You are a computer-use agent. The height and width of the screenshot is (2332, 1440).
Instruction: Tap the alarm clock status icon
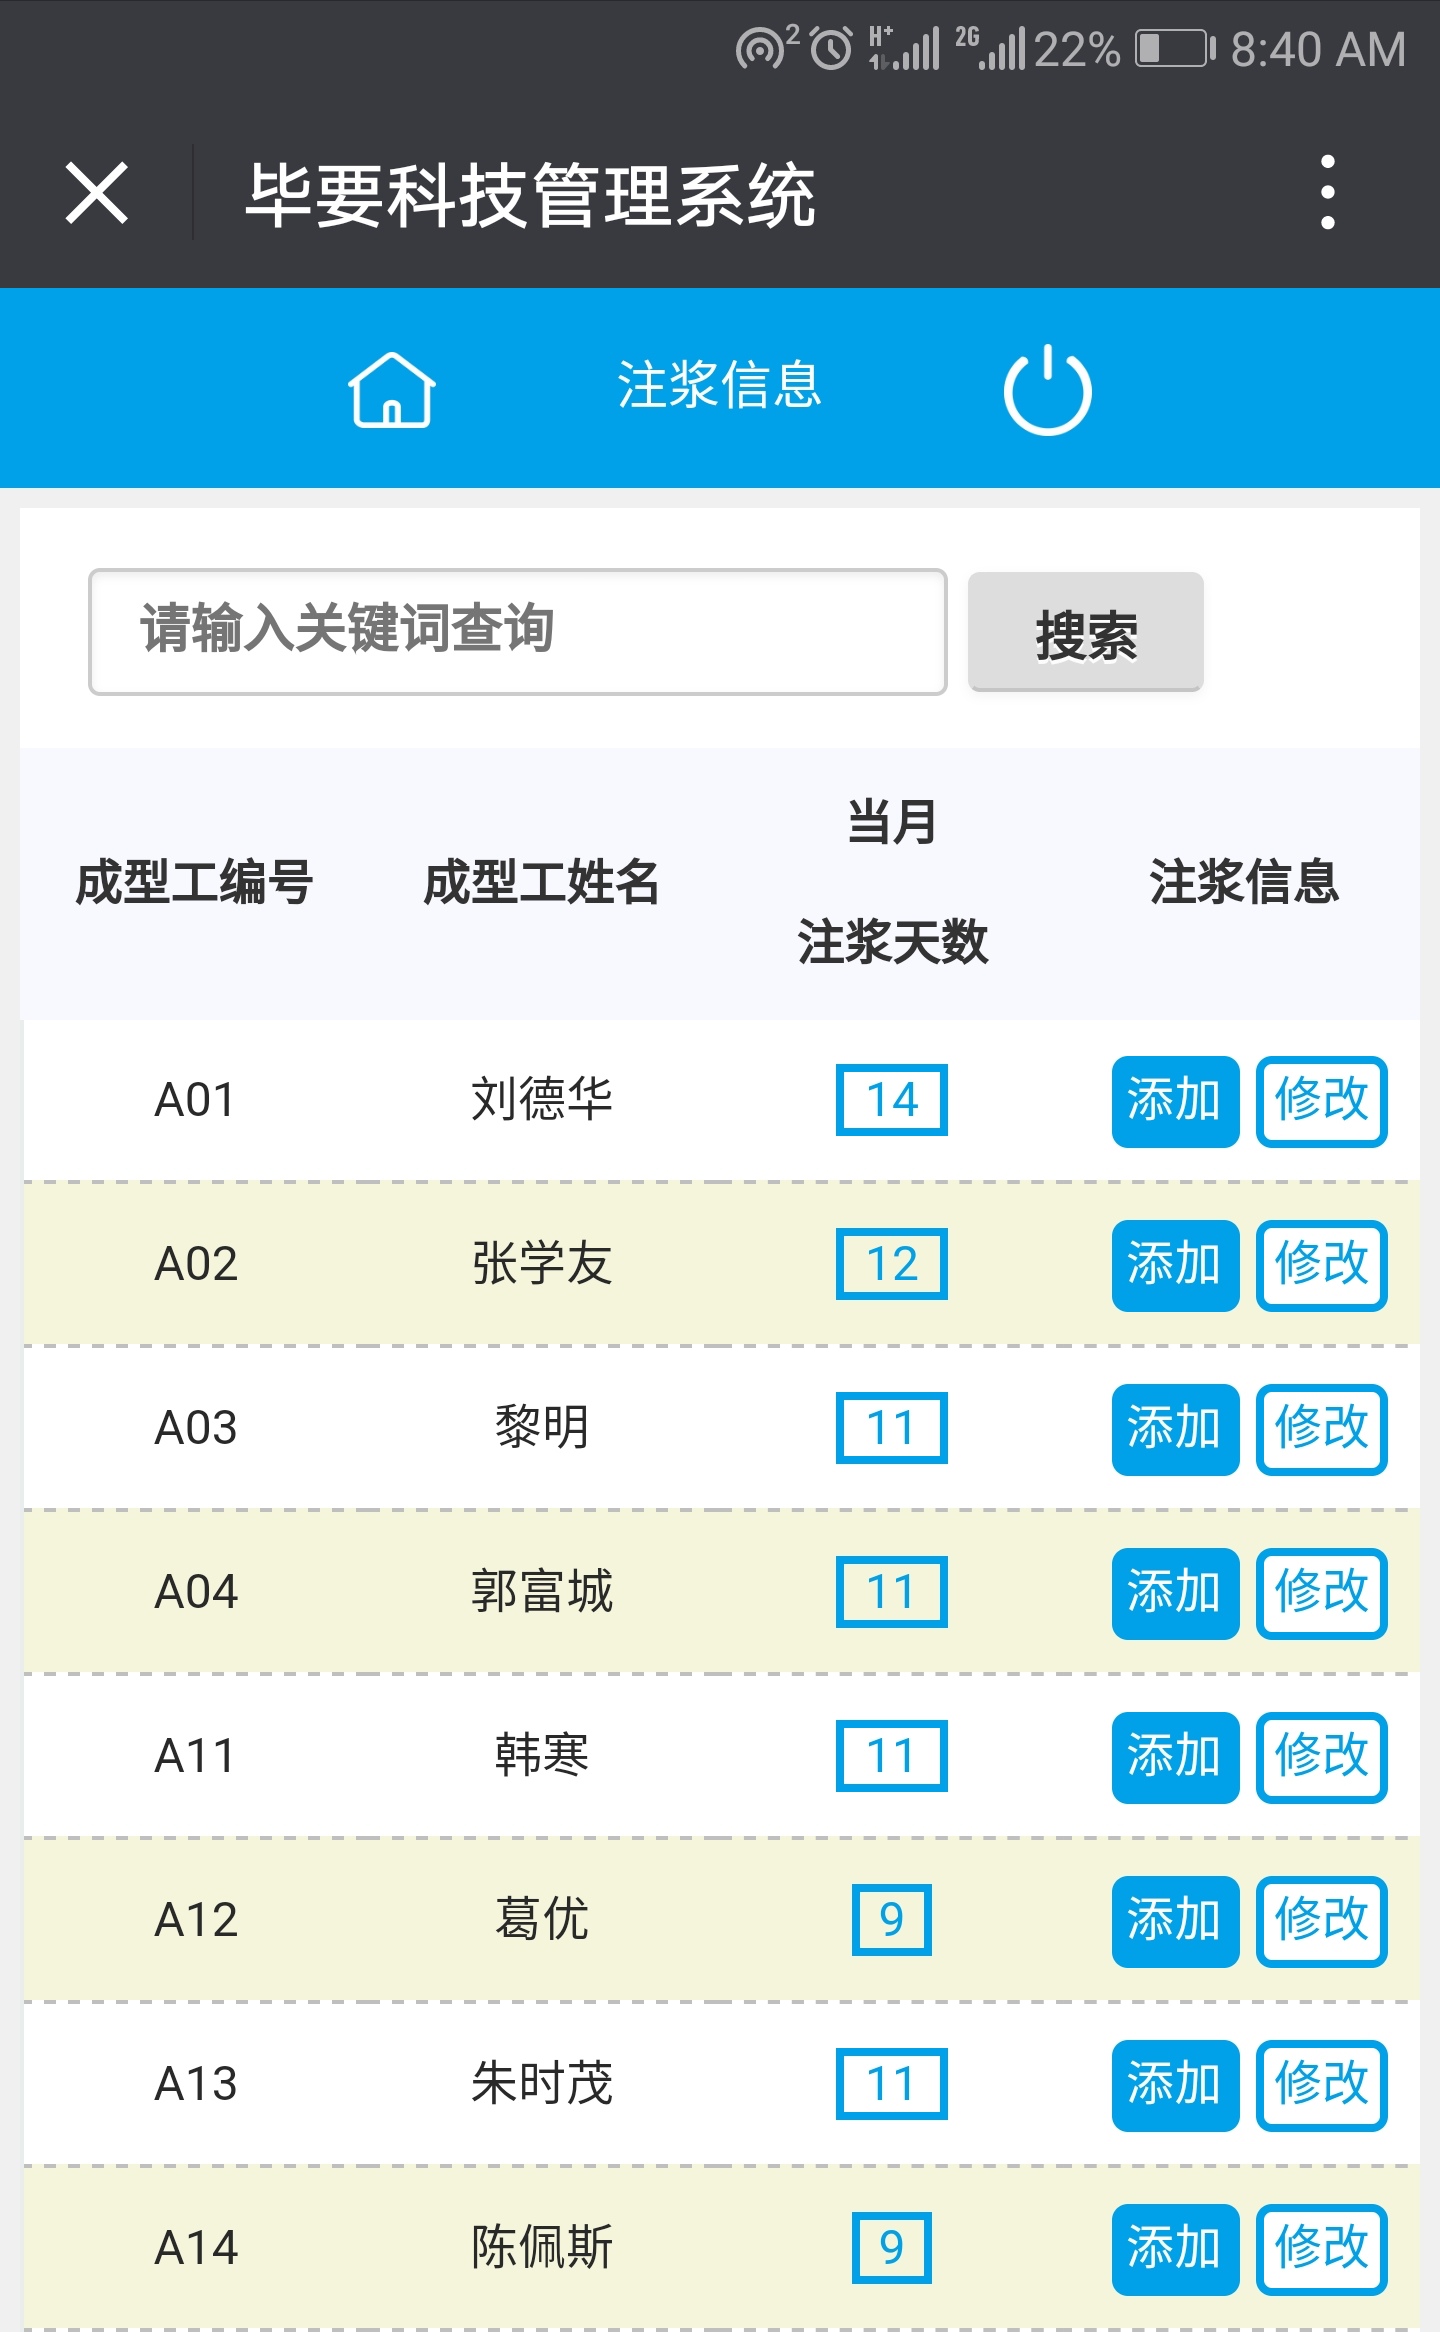(x=831, y=49)
